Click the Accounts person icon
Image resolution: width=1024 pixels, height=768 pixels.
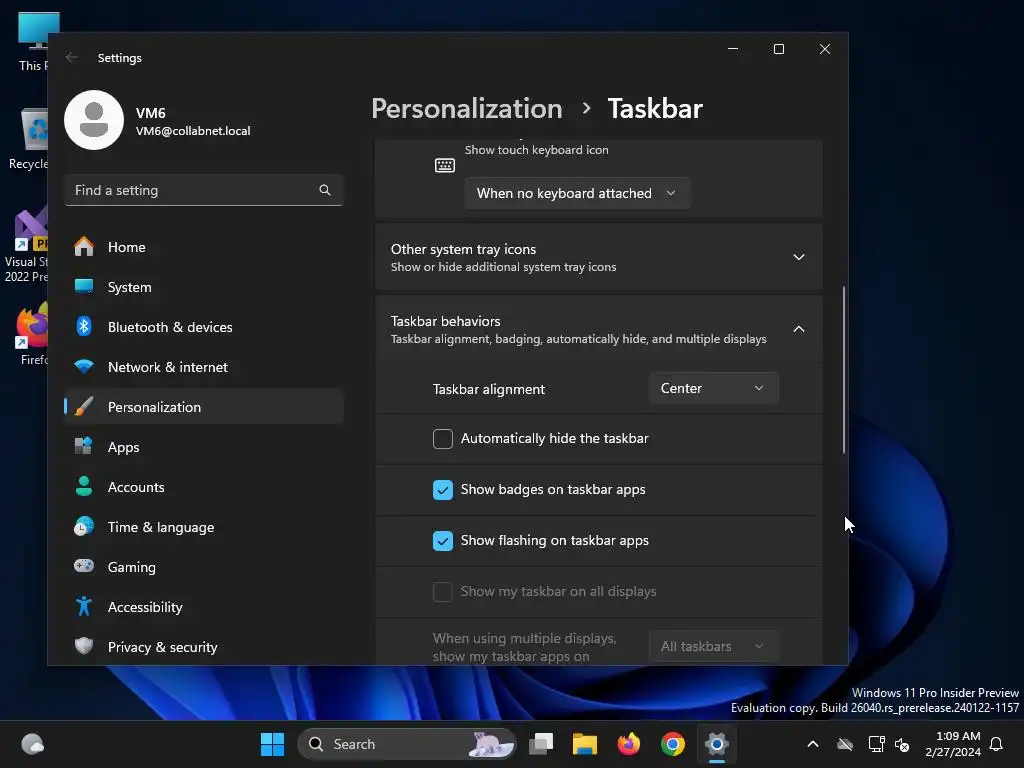(84, 487)
